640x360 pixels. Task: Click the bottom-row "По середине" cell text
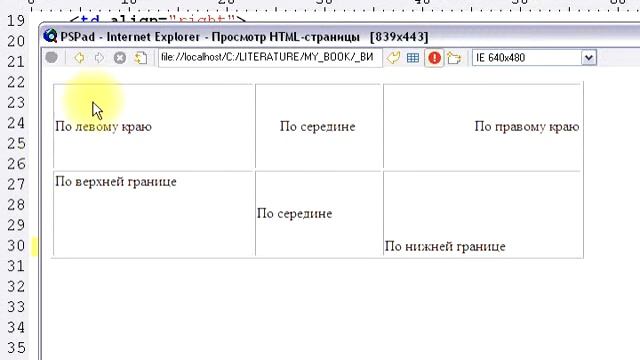[295, 213]
